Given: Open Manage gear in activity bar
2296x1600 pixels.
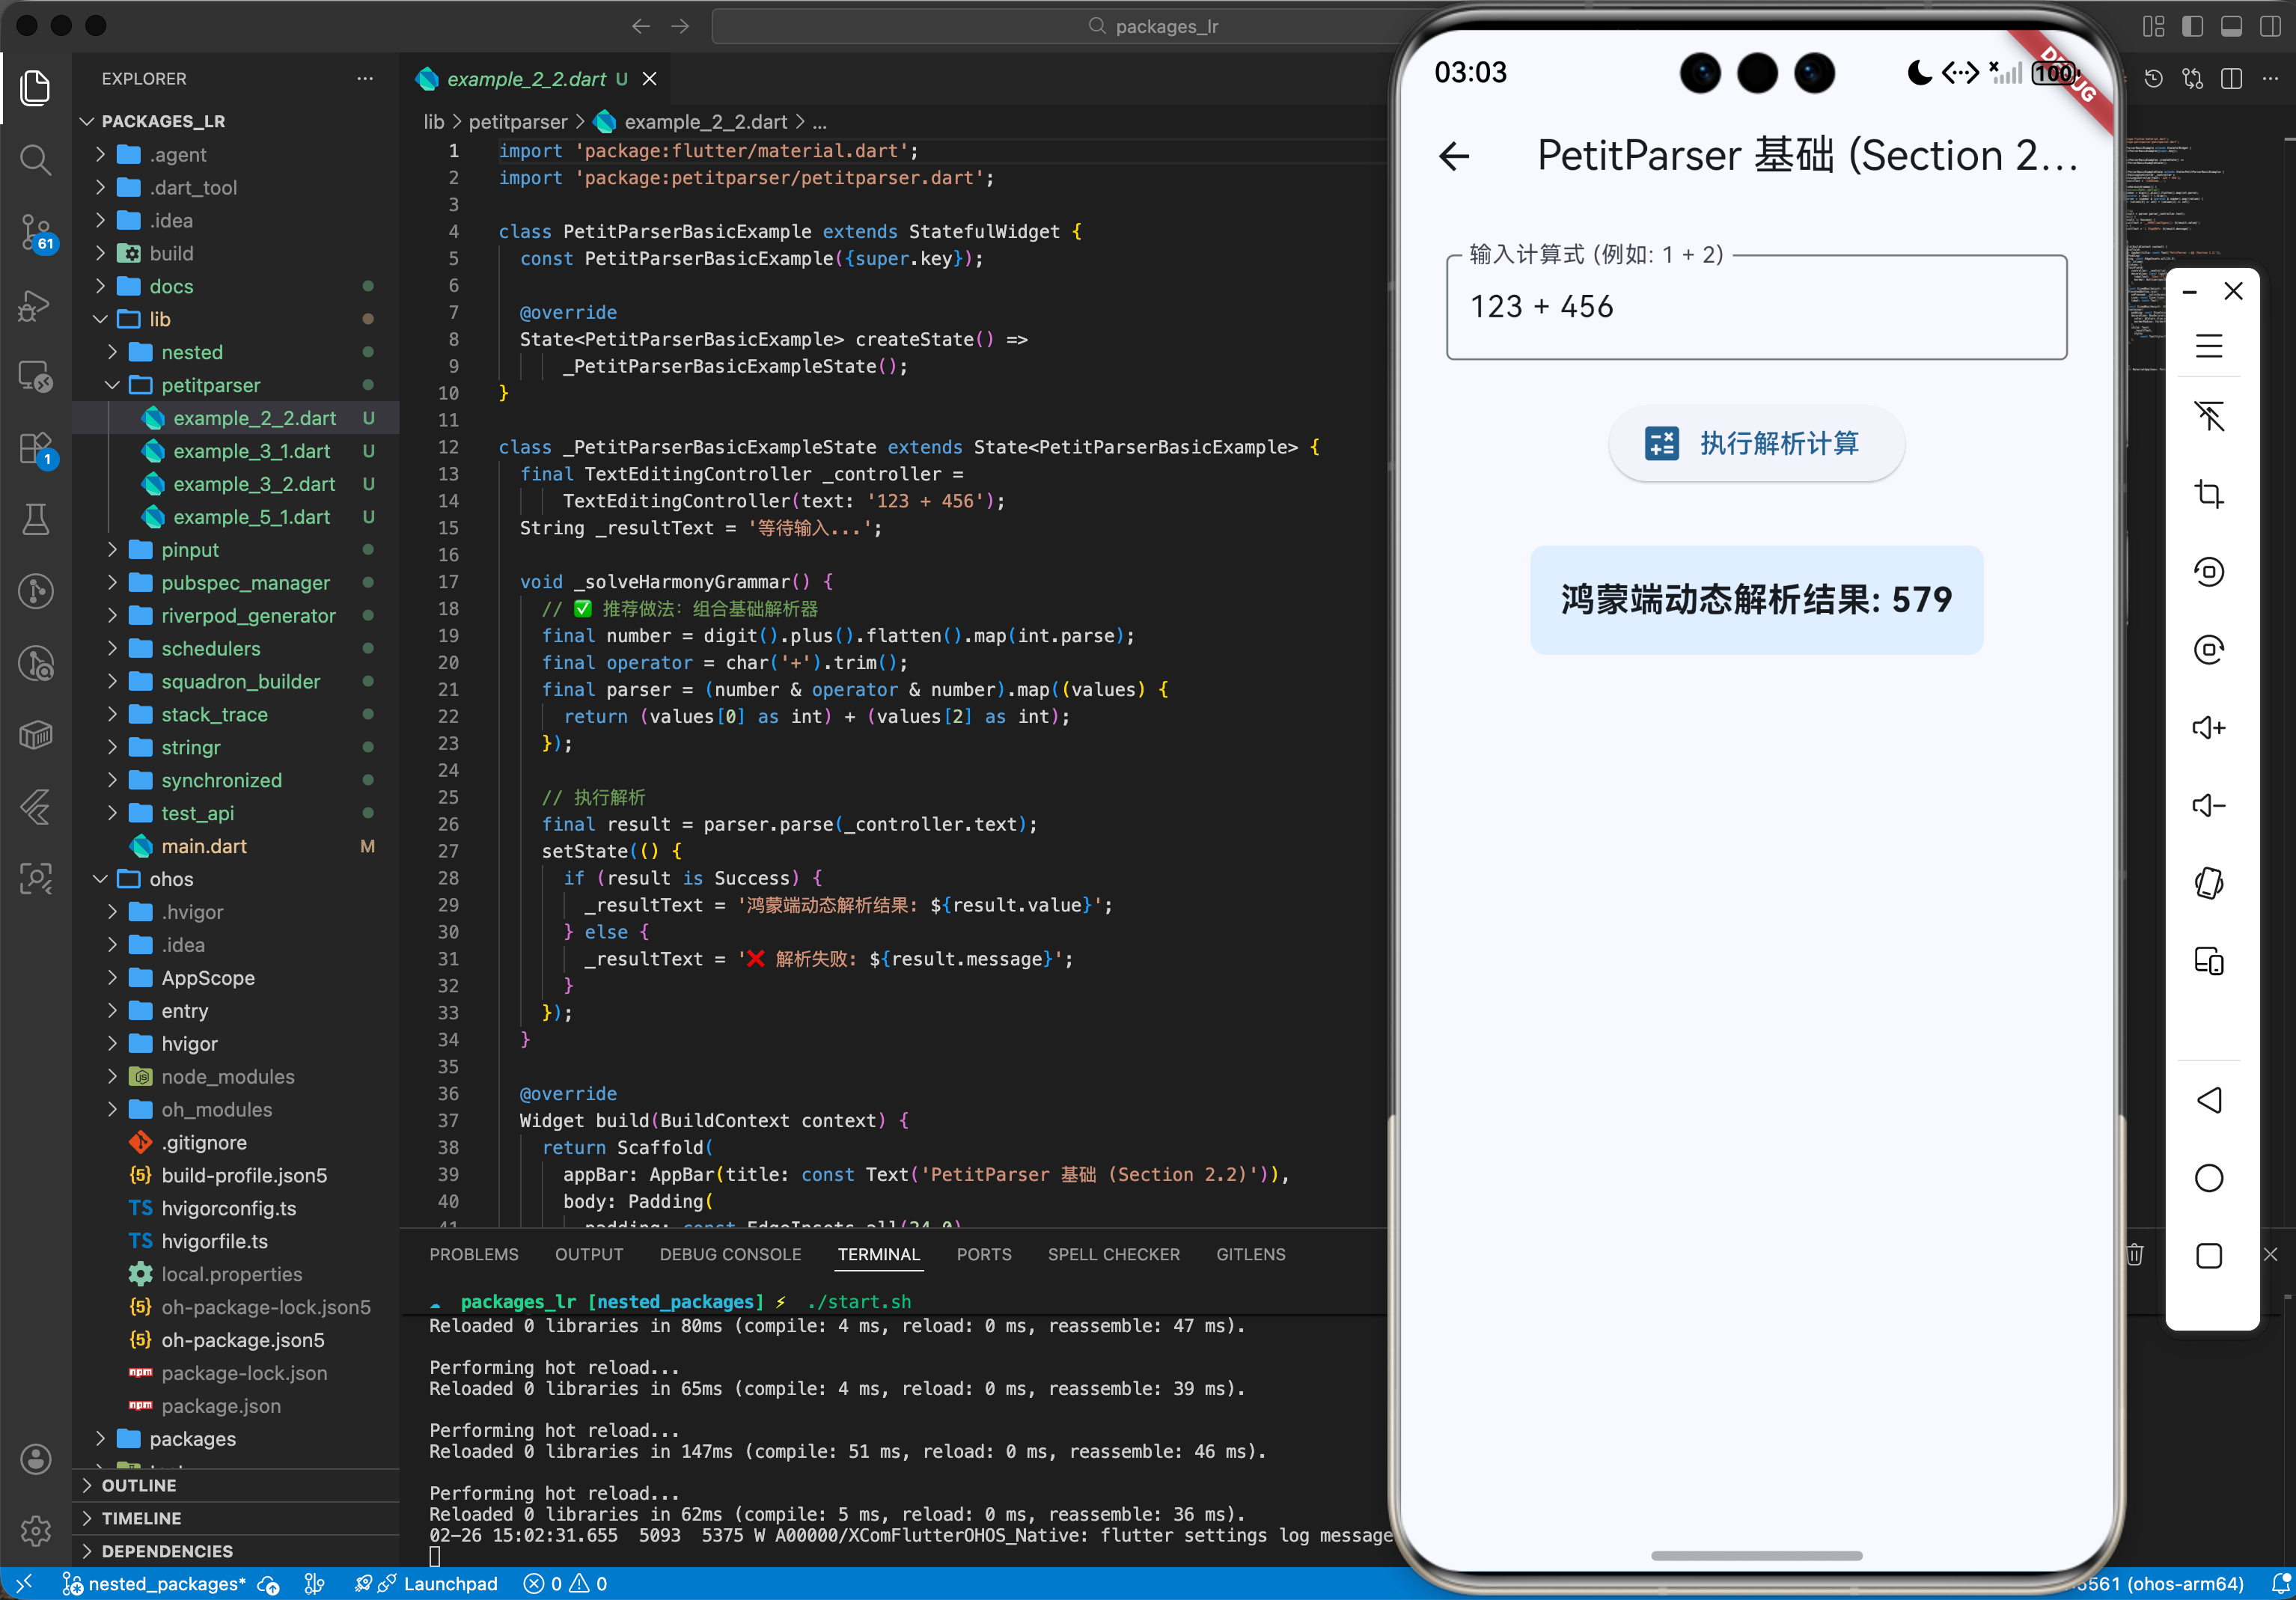Looking at the screenshot, I should pyautogui.click(x=36, y=1530).
